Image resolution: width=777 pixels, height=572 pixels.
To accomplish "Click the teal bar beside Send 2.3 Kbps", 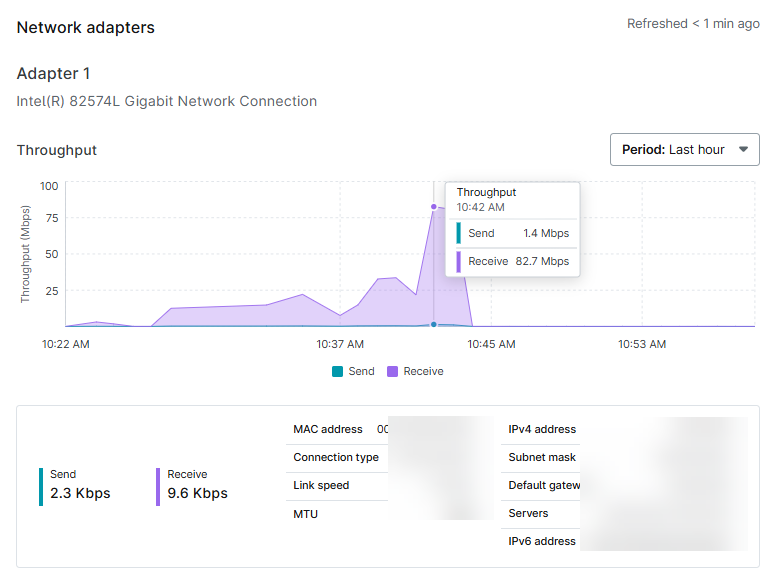I will click(x=41, y=486).
